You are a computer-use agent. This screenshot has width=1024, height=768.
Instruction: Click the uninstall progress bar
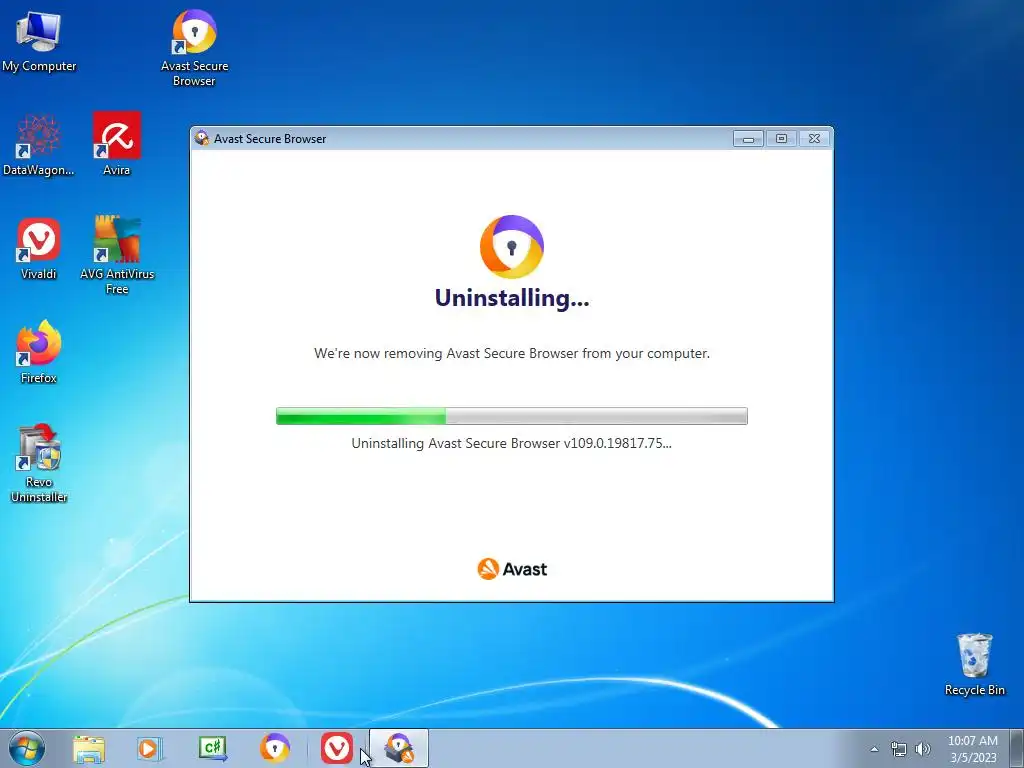pos(512,416)
